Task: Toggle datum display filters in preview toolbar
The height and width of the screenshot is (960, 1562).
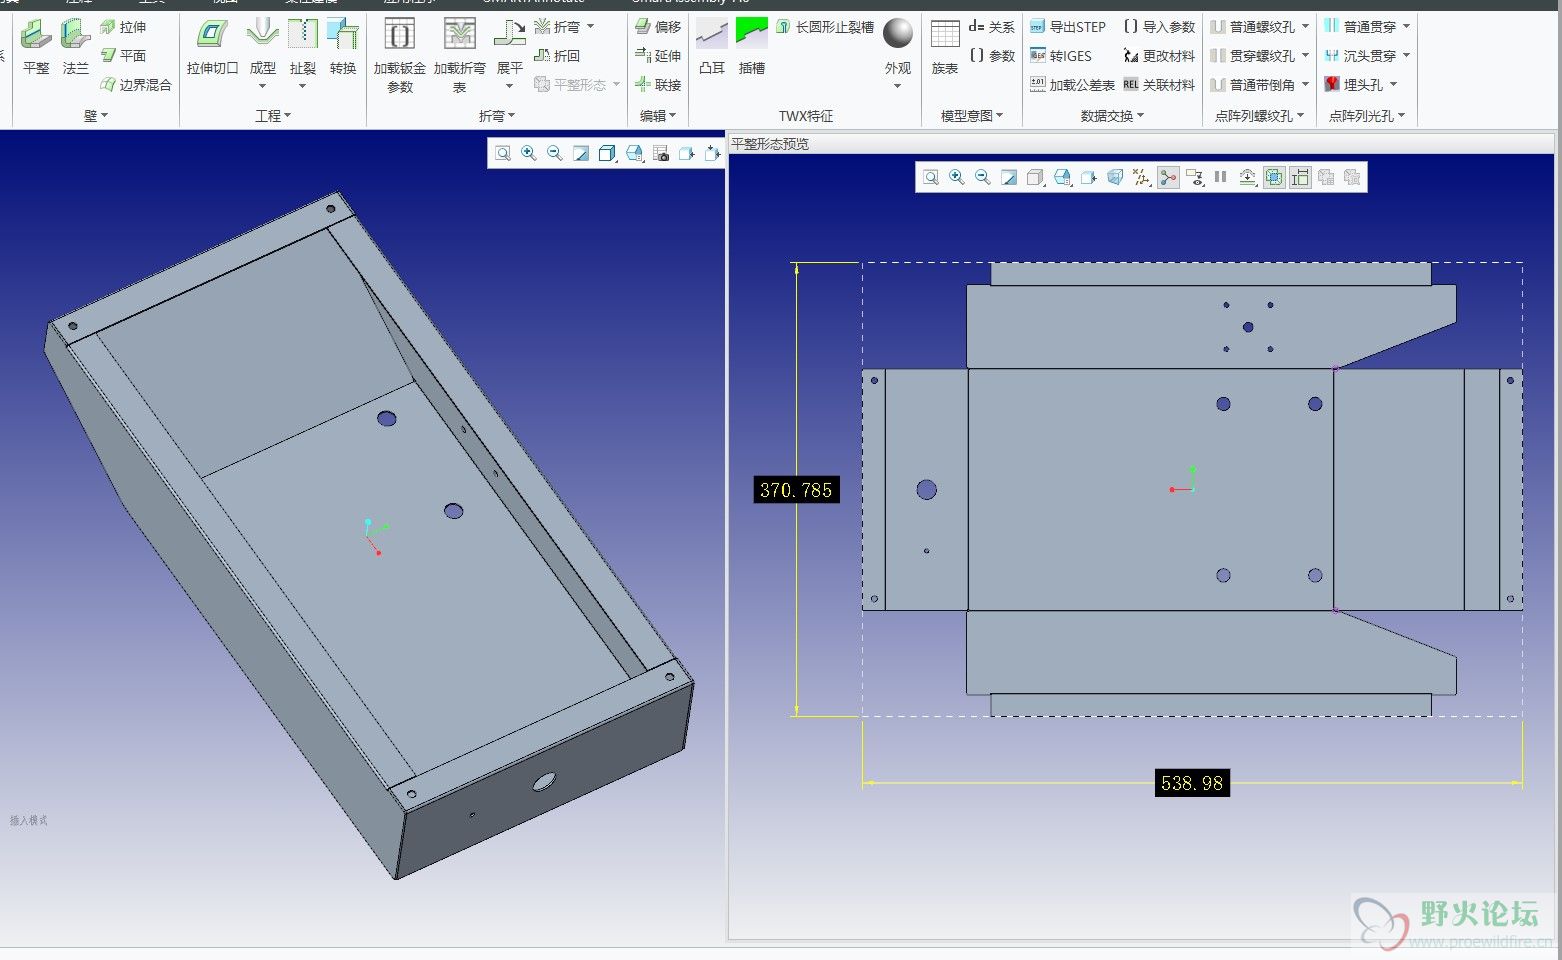Action: (x=1141, y=177)
